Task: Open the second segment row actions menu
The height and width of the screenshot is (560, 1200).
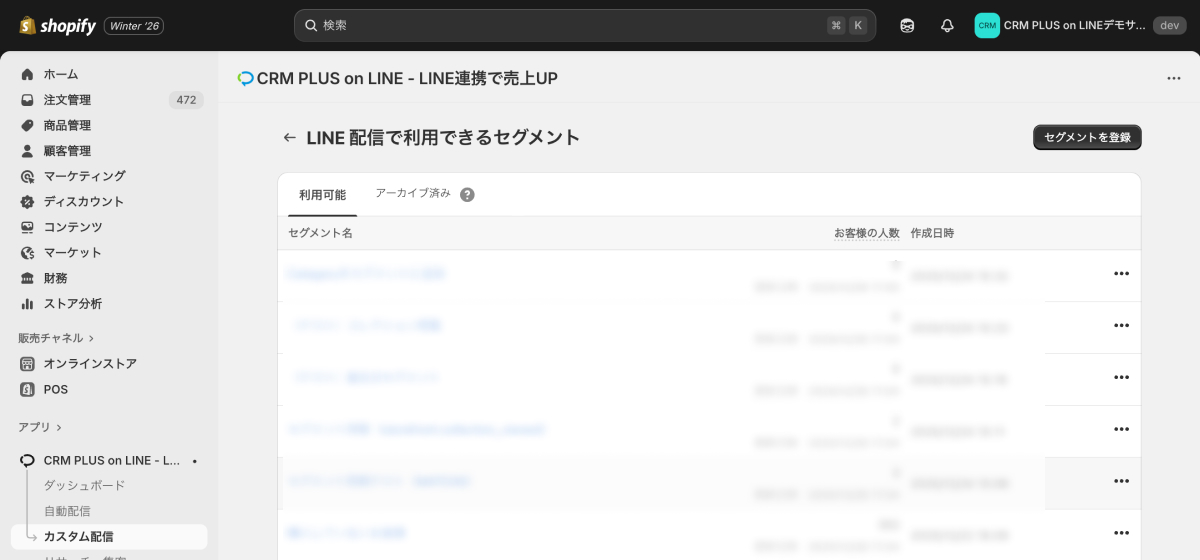Action: tap(1121, 325)
